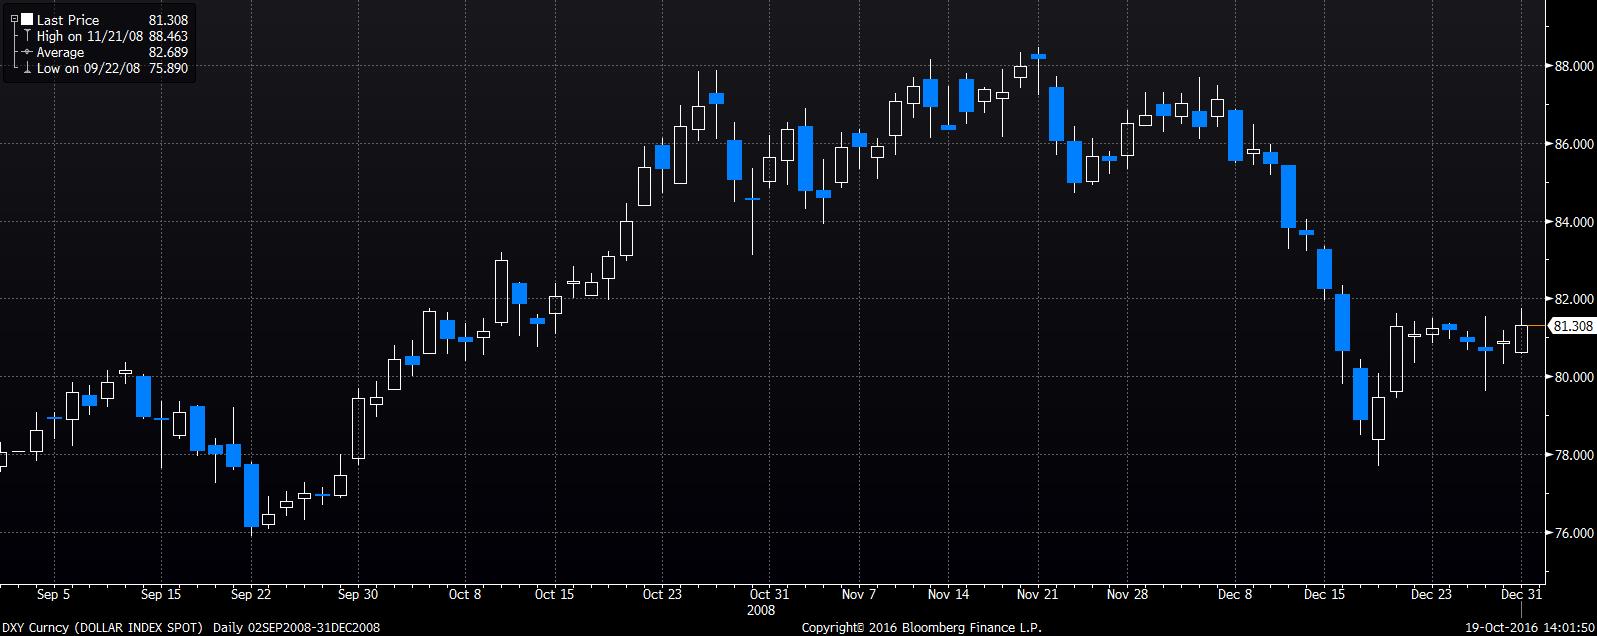The width and height of the screenshot is (1597, 636).
Task: Collapse the Last Price legend tree
Action: coord(13,20)
